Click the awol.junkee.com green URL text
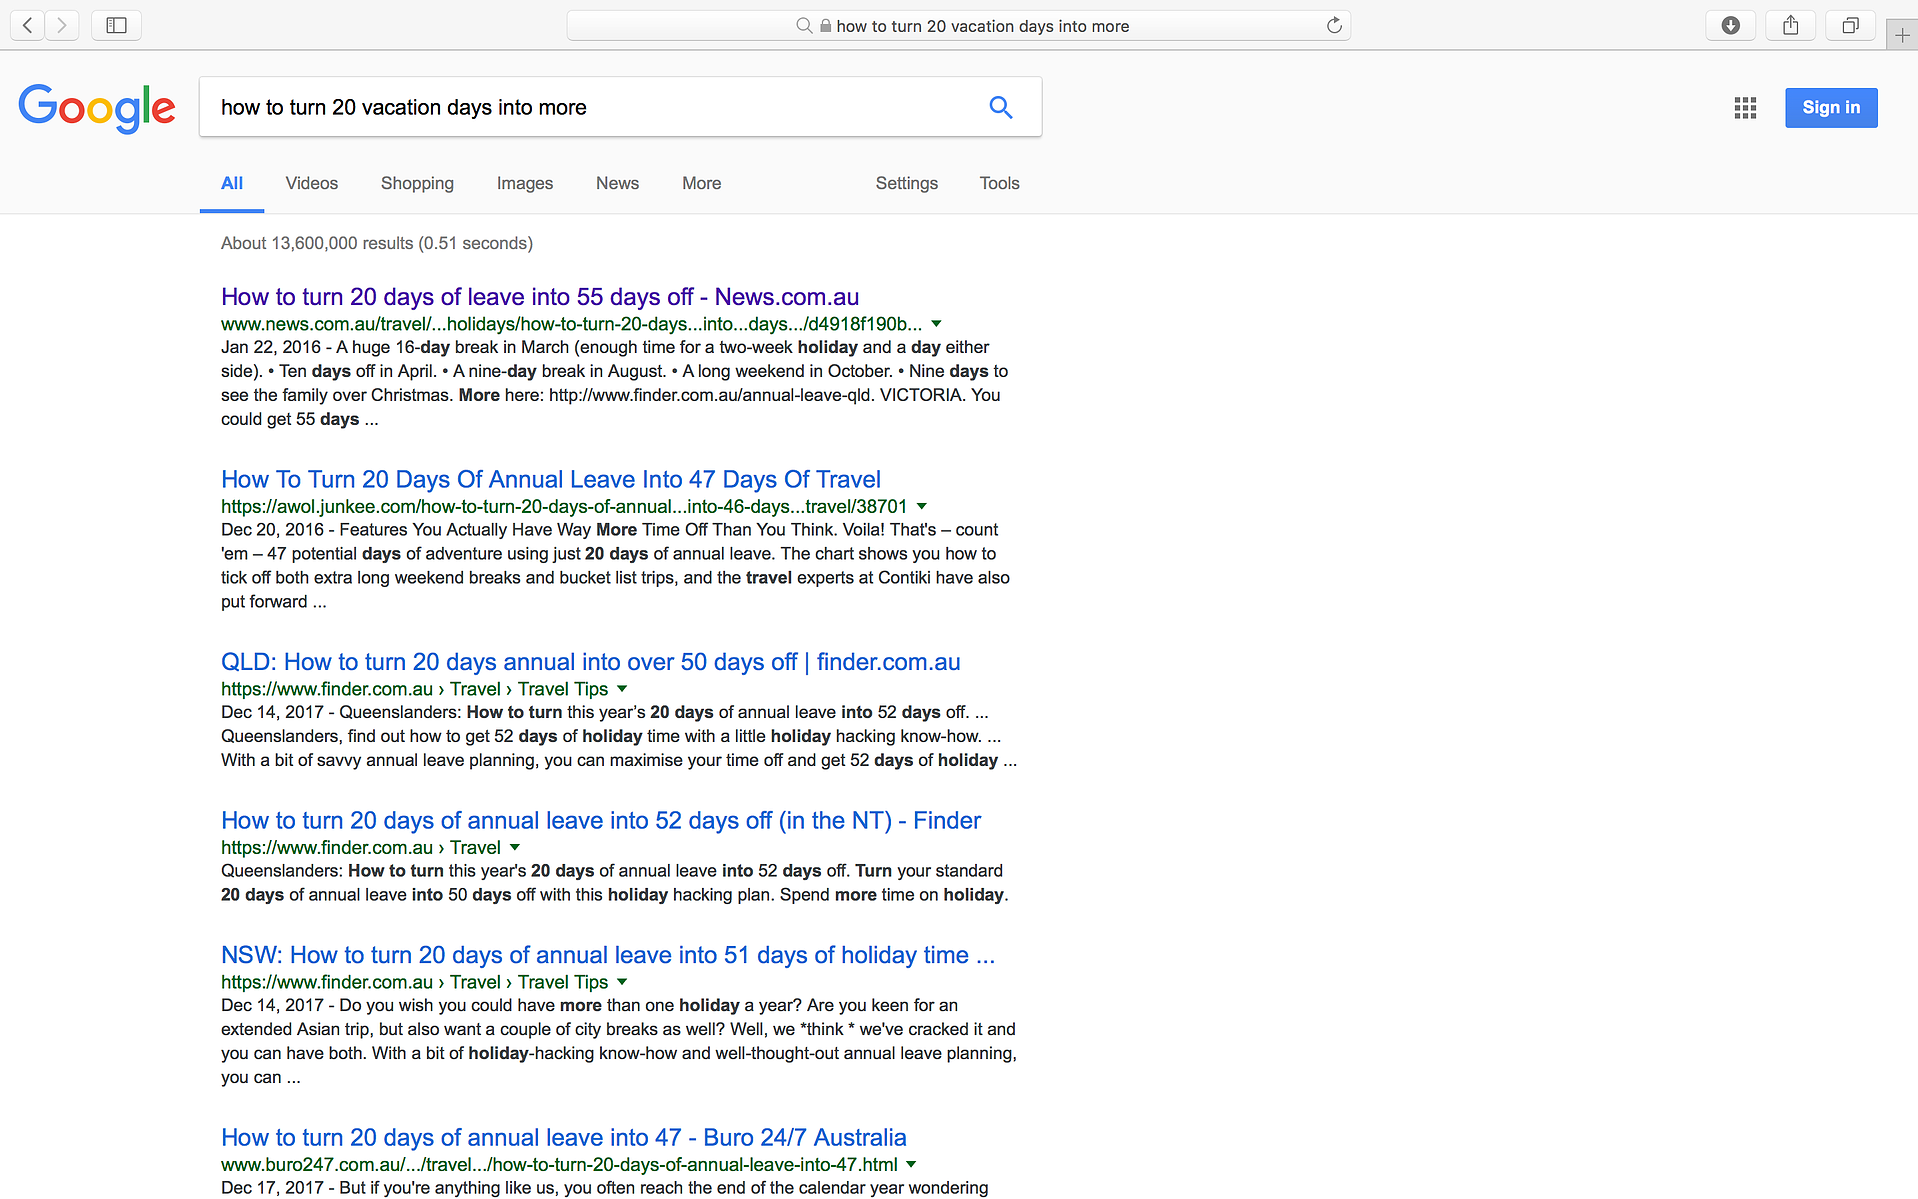 [564, 507]
